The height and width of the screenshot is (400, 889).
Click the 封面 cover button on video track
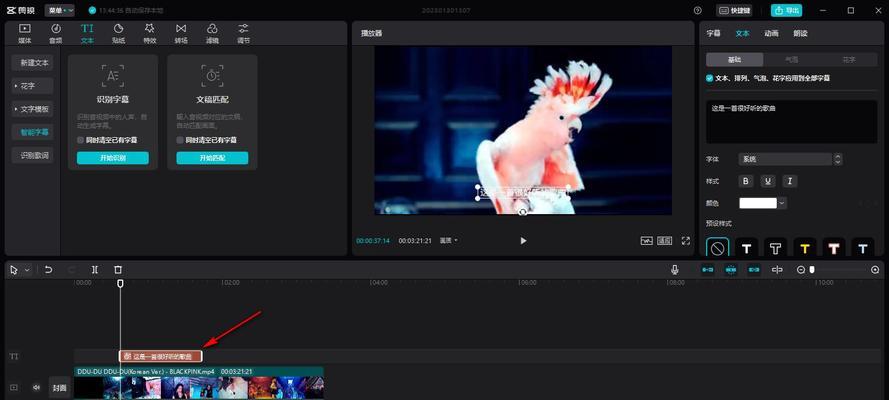[x=60, y=388]
